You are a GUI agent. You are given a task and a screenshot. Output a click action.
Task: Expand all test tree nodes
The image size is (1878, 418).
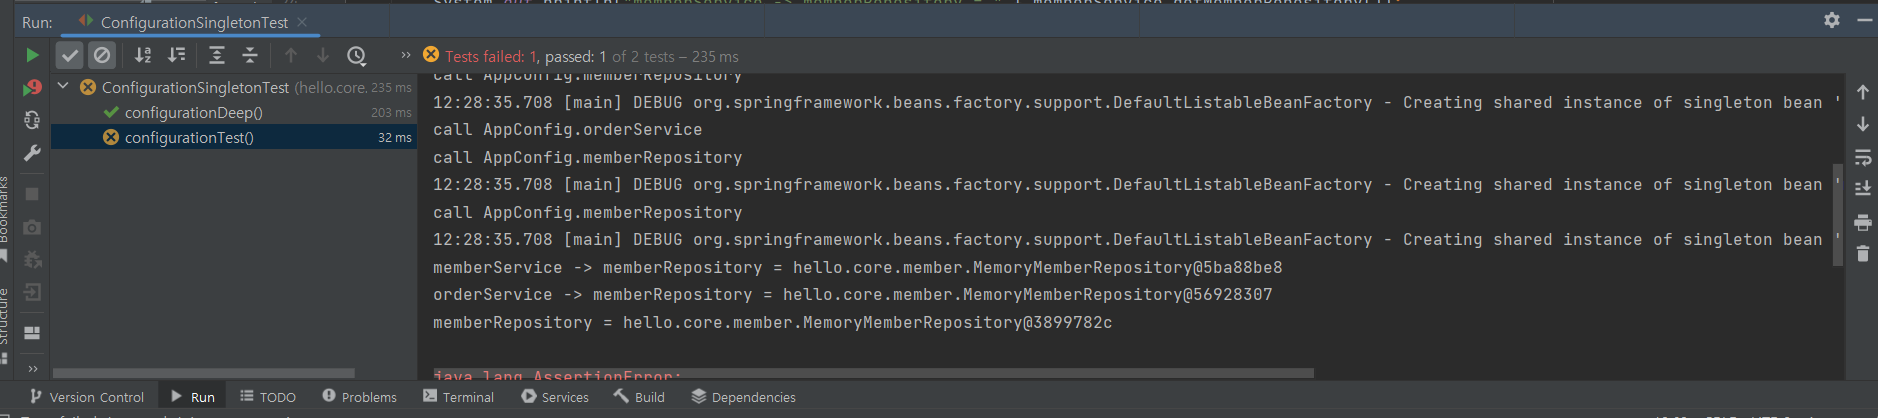point(216,56)
